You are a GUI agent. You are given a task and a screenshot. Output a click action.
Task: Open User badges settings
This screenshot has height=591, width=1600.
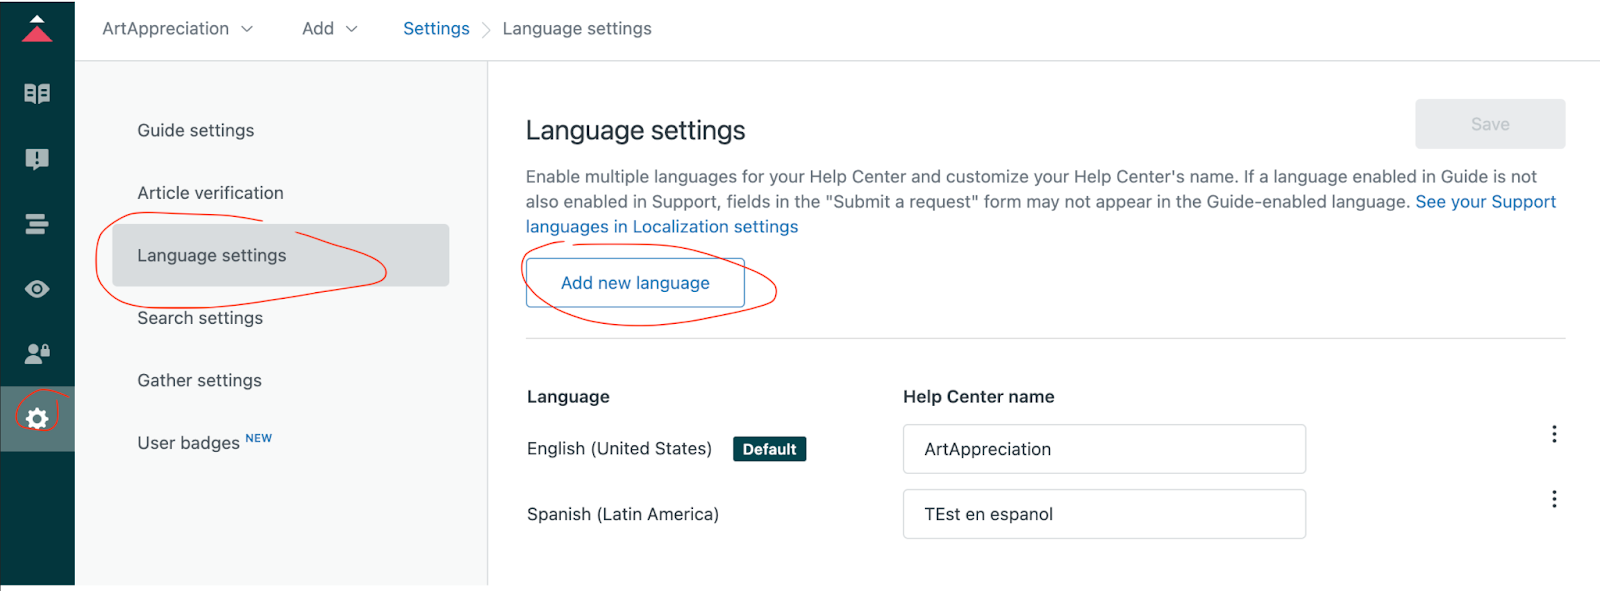point(189,443)
